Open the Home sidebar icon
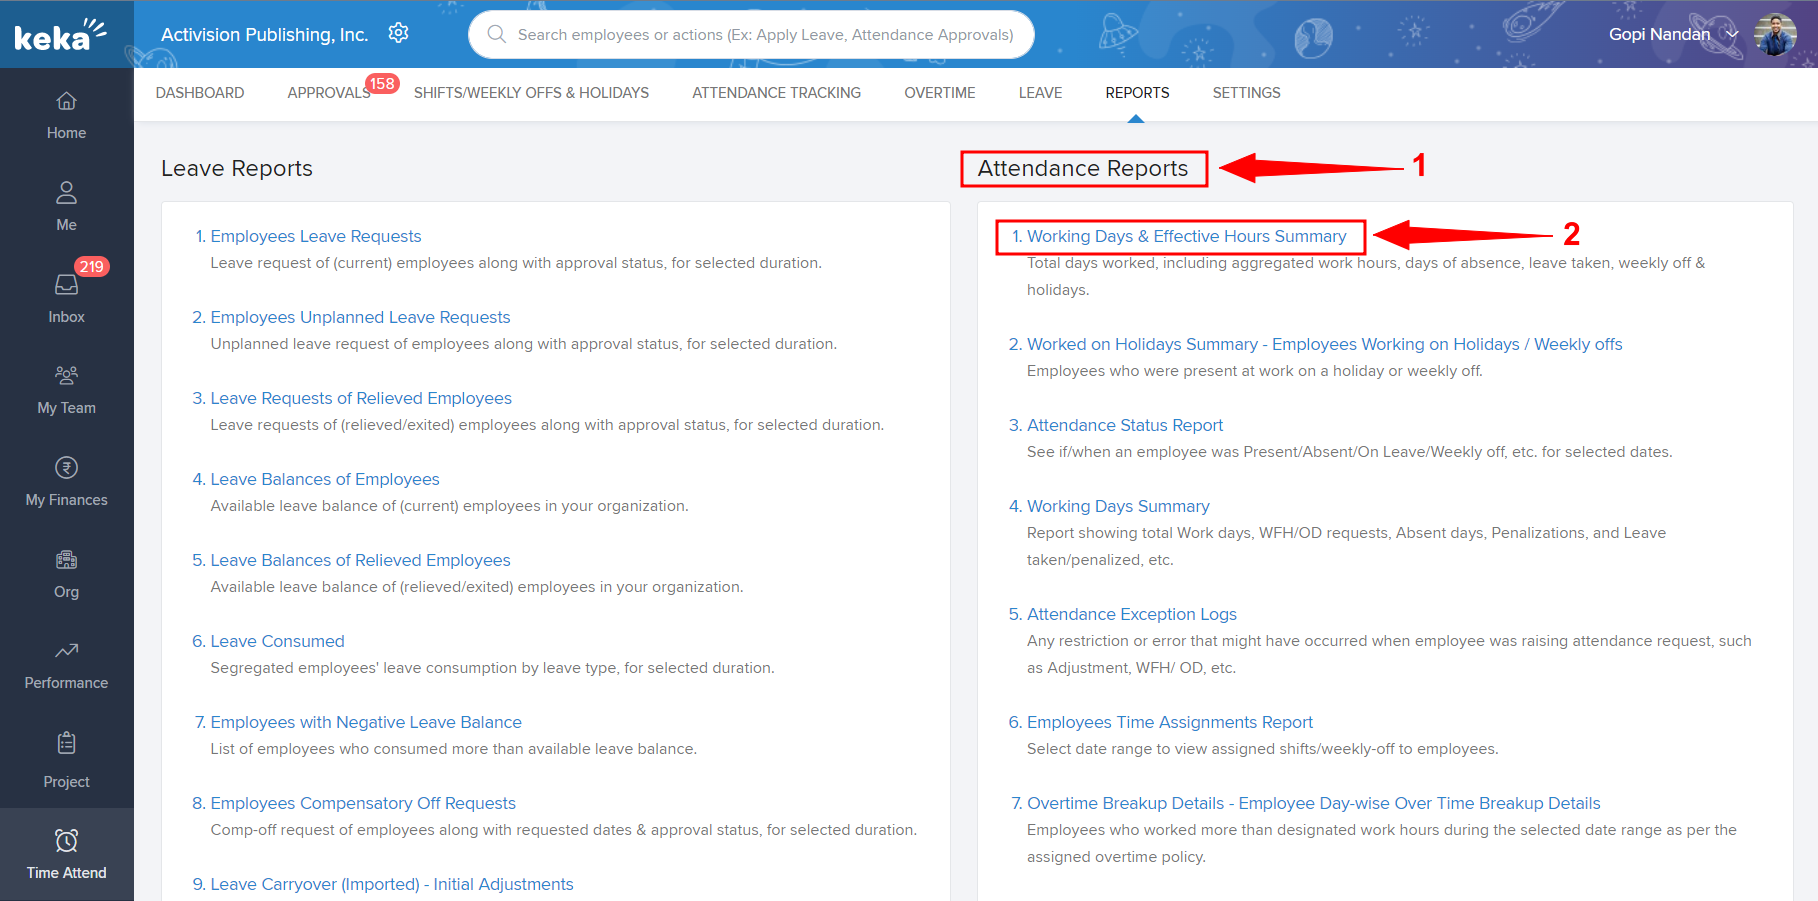Viewport: 1818px width, 901px height. (x=66, y=101)
